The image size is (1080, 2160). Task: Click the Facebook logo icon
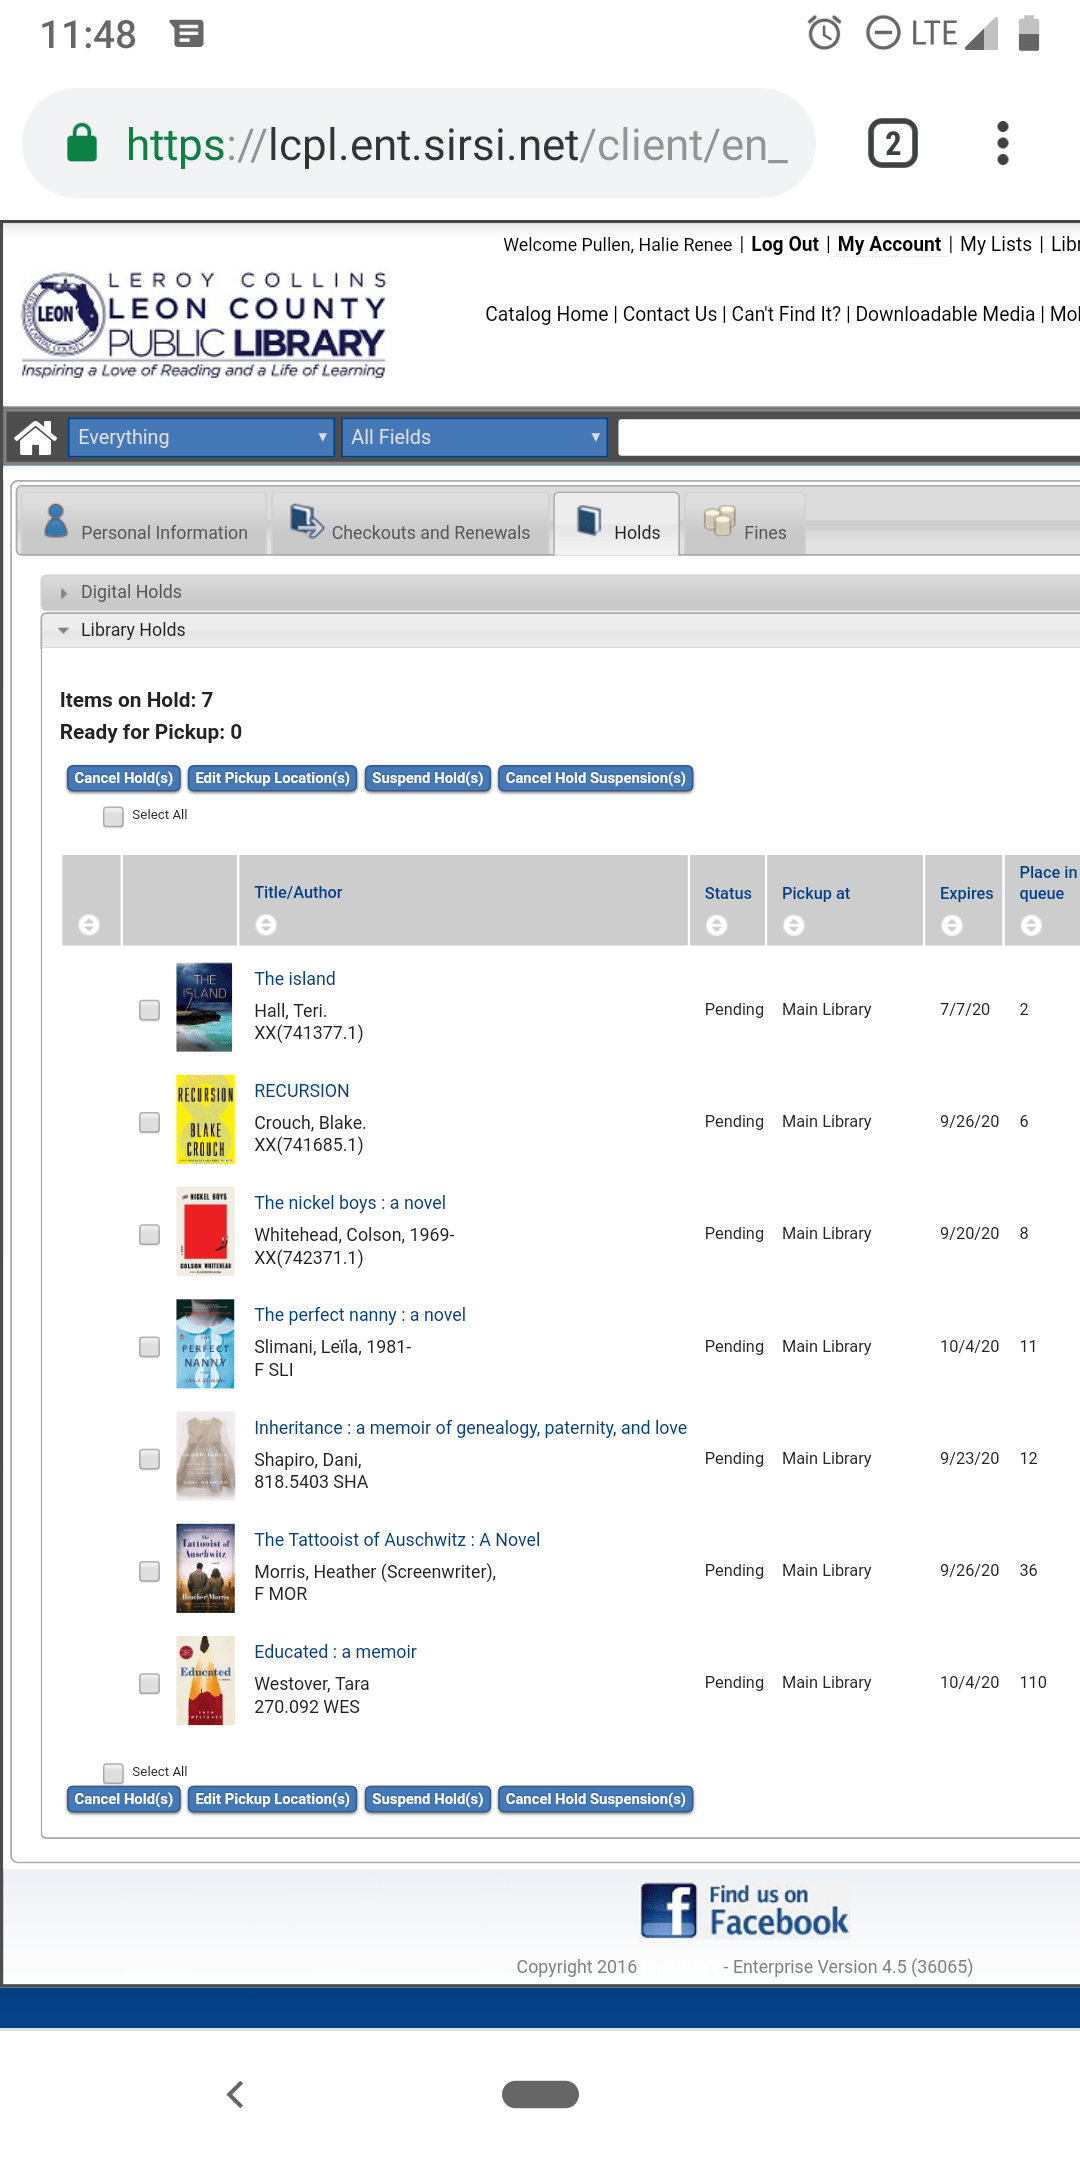[x=668, y=1910]
